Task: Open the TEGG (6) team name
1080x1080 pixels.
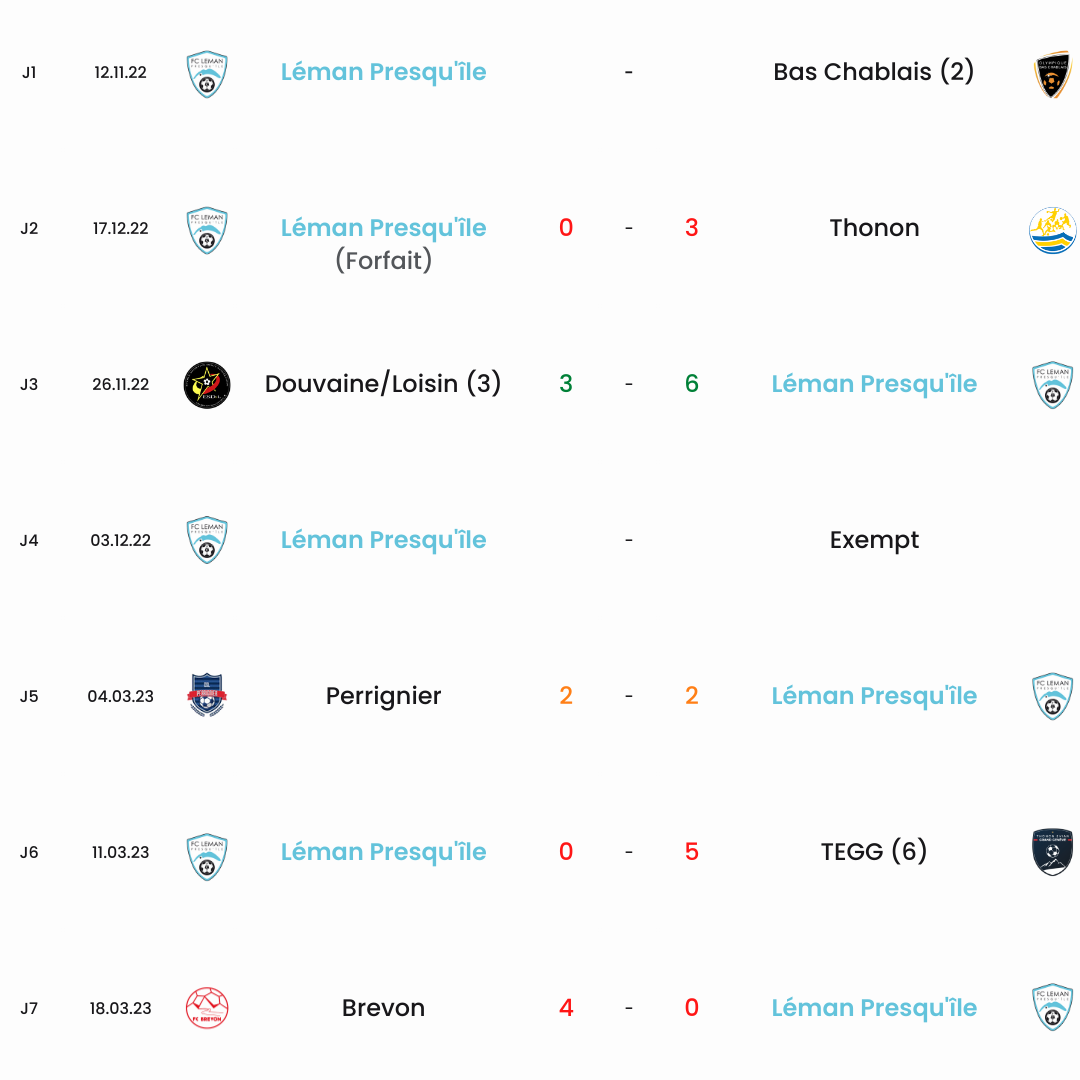Action: point(874,852)
